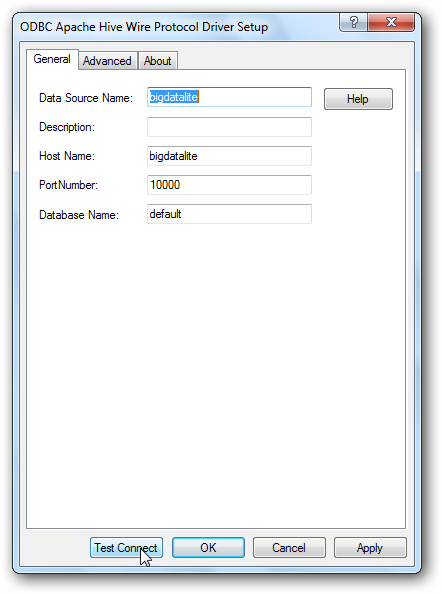Screen dimensions: 442x594
Task: Click into the Description field
Action: 229,127
